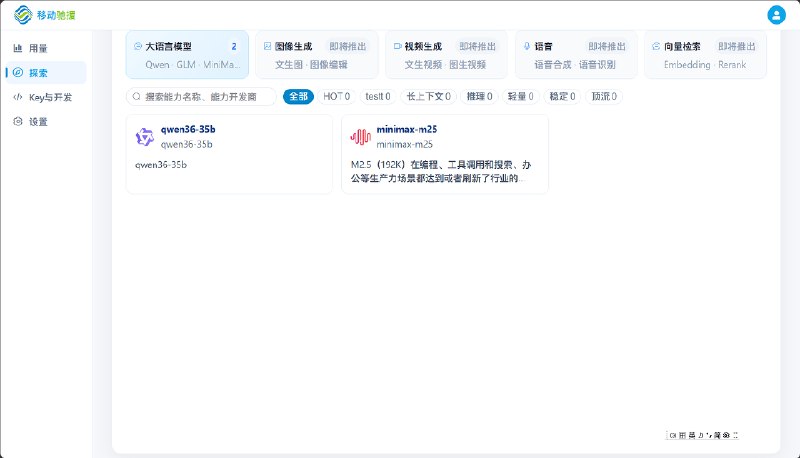Viewport: 800px width, 458px height.
Task: Filter by testt 0 tag
Action: click(x=378, y=96)
